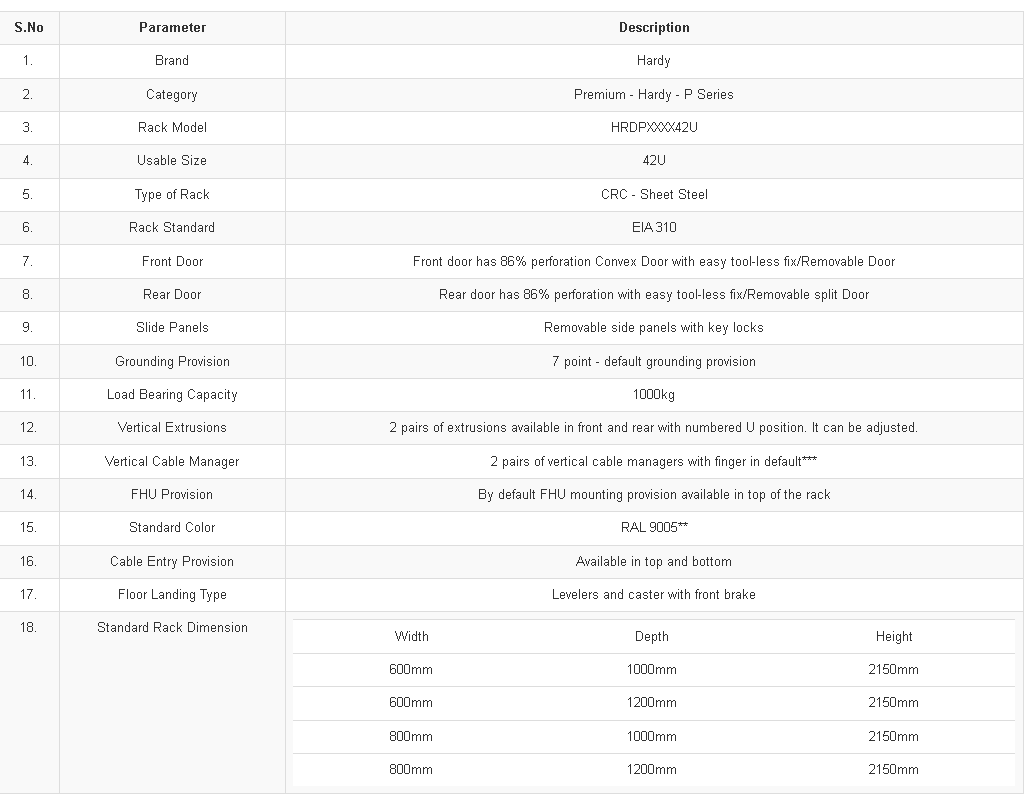The image size is (1024, 803).
Task: Click the Description column header
Action: coord(654,28)
